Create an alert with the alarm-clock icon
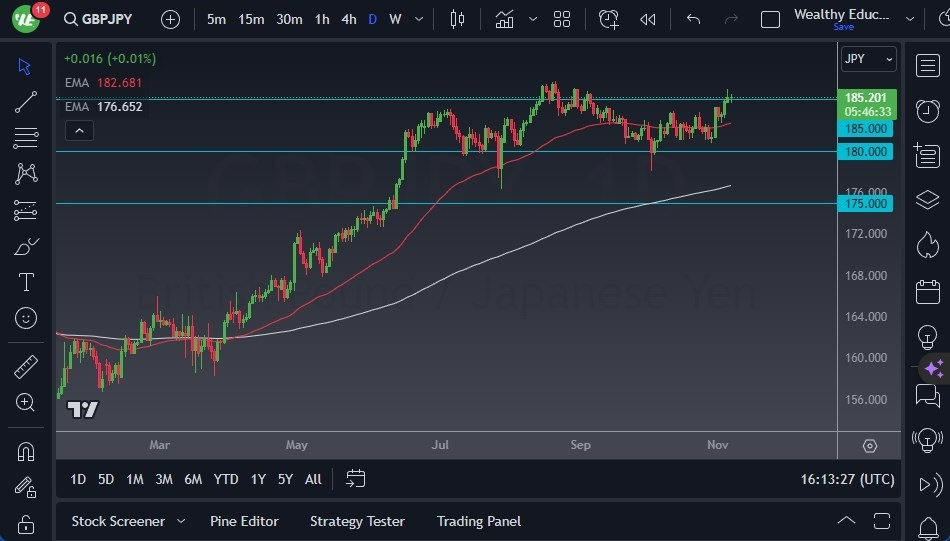950x541 pixels. (x=608, y=19)
